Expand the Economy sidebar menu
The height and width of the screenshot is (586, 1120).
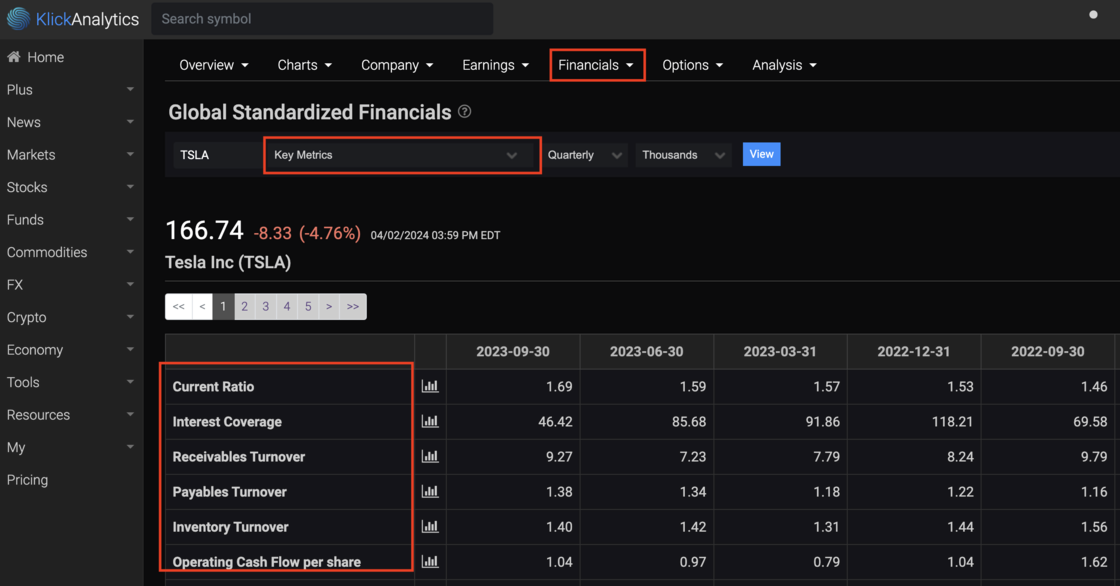pyautogui.click(x=70, y=349)
